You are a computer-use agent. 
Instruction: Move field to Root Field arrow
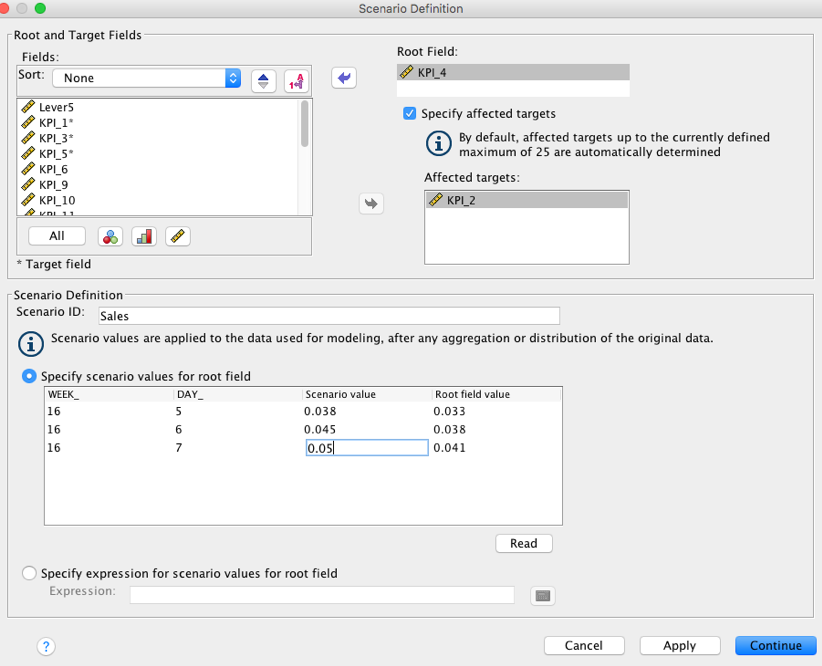(x=344, y=78)
